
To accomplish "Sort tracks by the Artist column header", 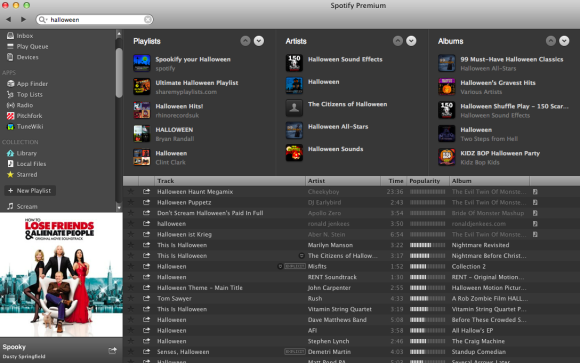I will [343, 181].
